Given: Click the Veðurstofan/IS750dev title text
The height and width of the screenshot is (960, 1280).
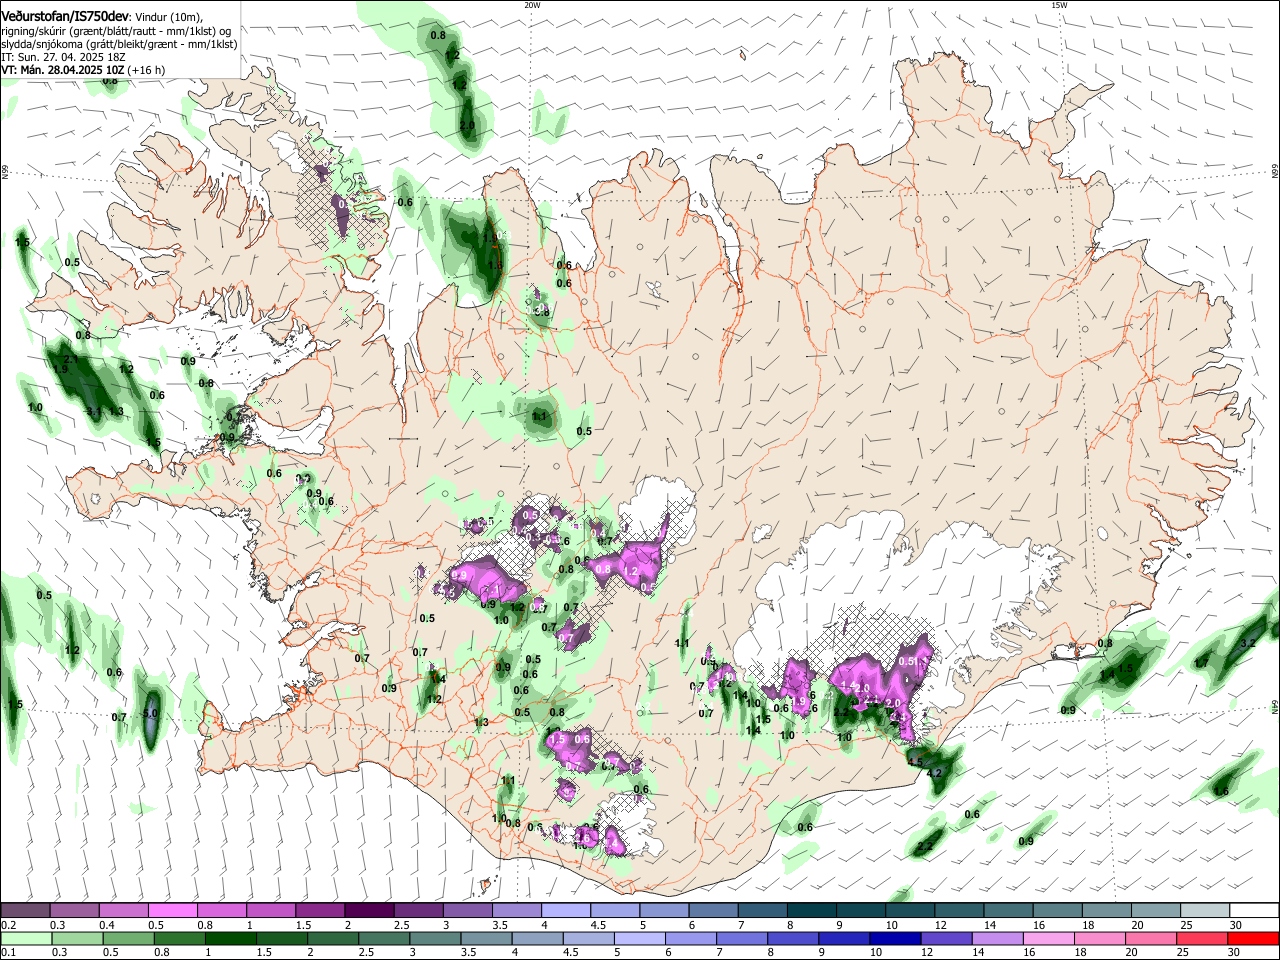Looking at the screenshot, I should tap(65, 16).
